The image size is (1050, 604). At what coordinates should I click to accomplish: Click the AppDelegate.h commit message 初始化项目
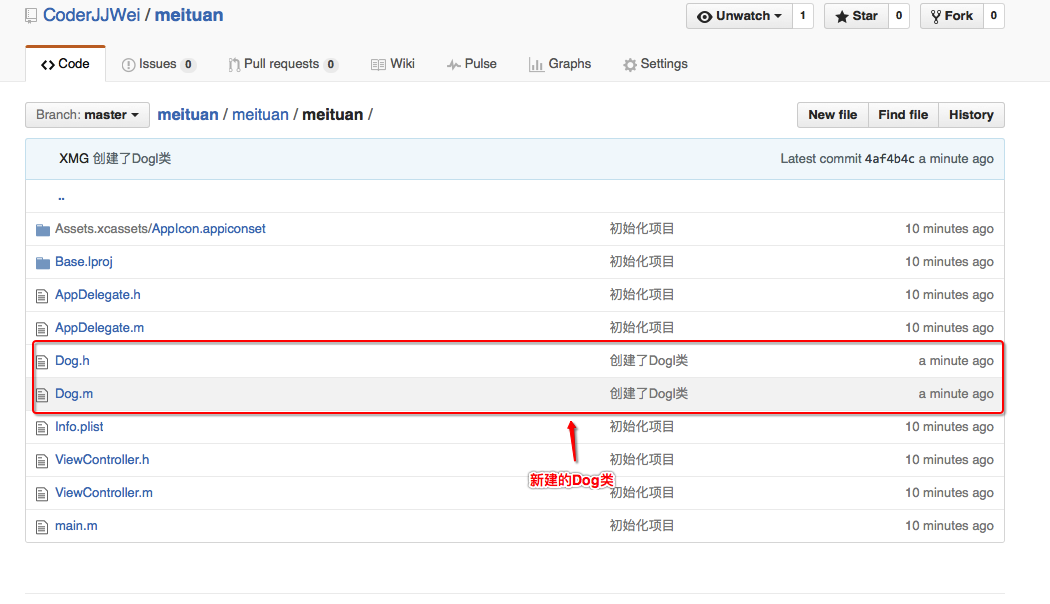coord(642,295)
